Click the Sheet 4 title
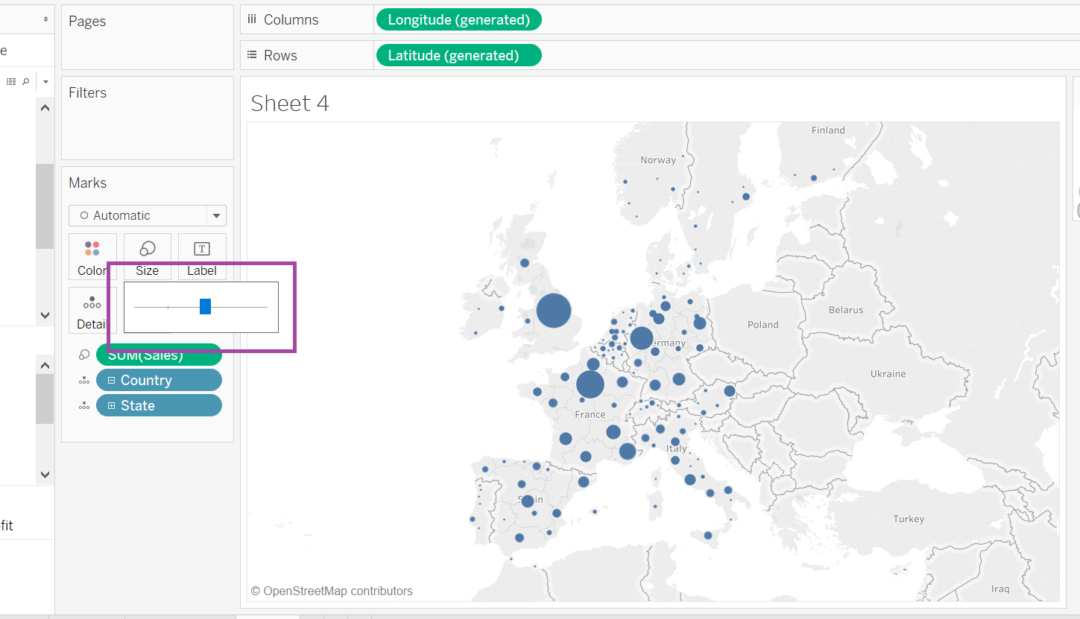Screen dimensions: 1080x619 click(290, 103)
